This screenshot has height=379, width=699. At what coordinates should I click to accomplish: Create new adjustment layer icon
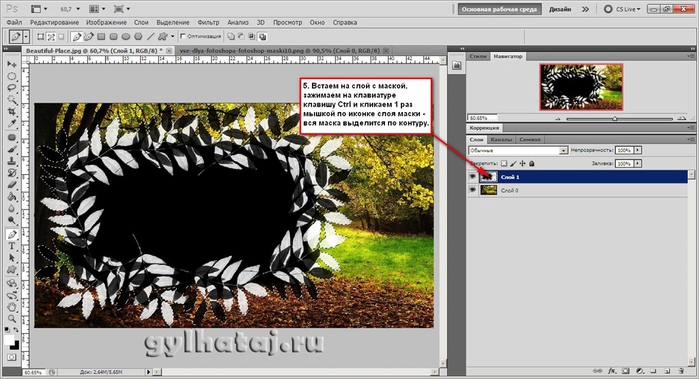(640, 371)
